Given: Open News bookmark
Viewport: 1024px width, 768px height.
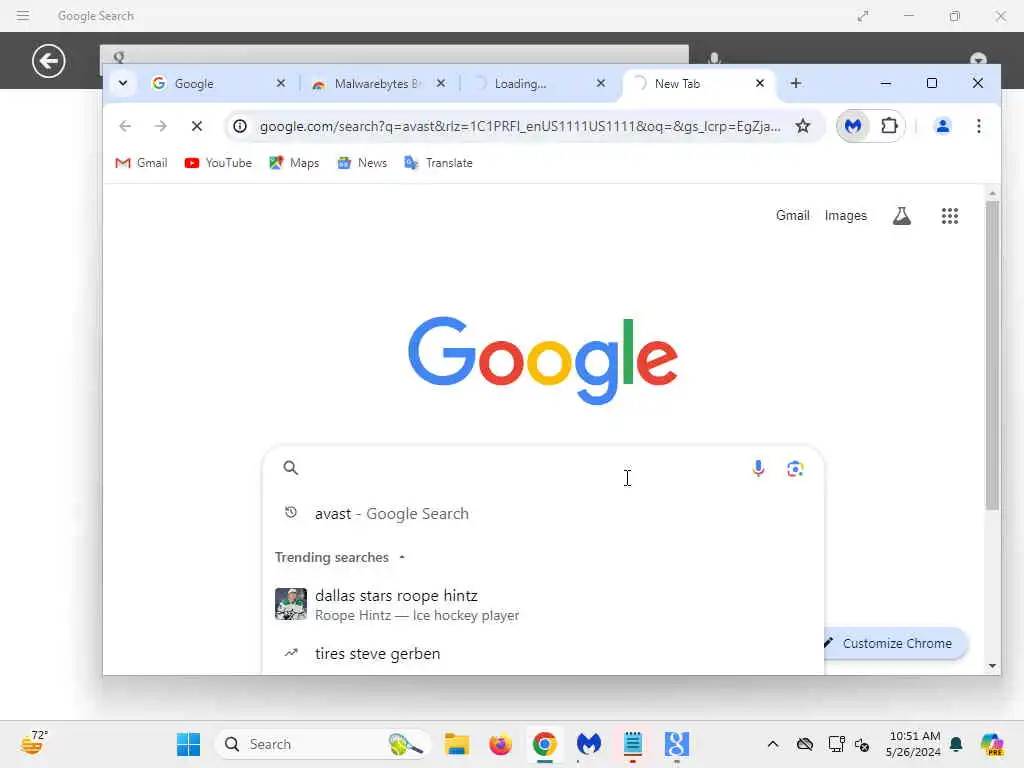Looking at the screenshot, I should click(x=362, y=163).
